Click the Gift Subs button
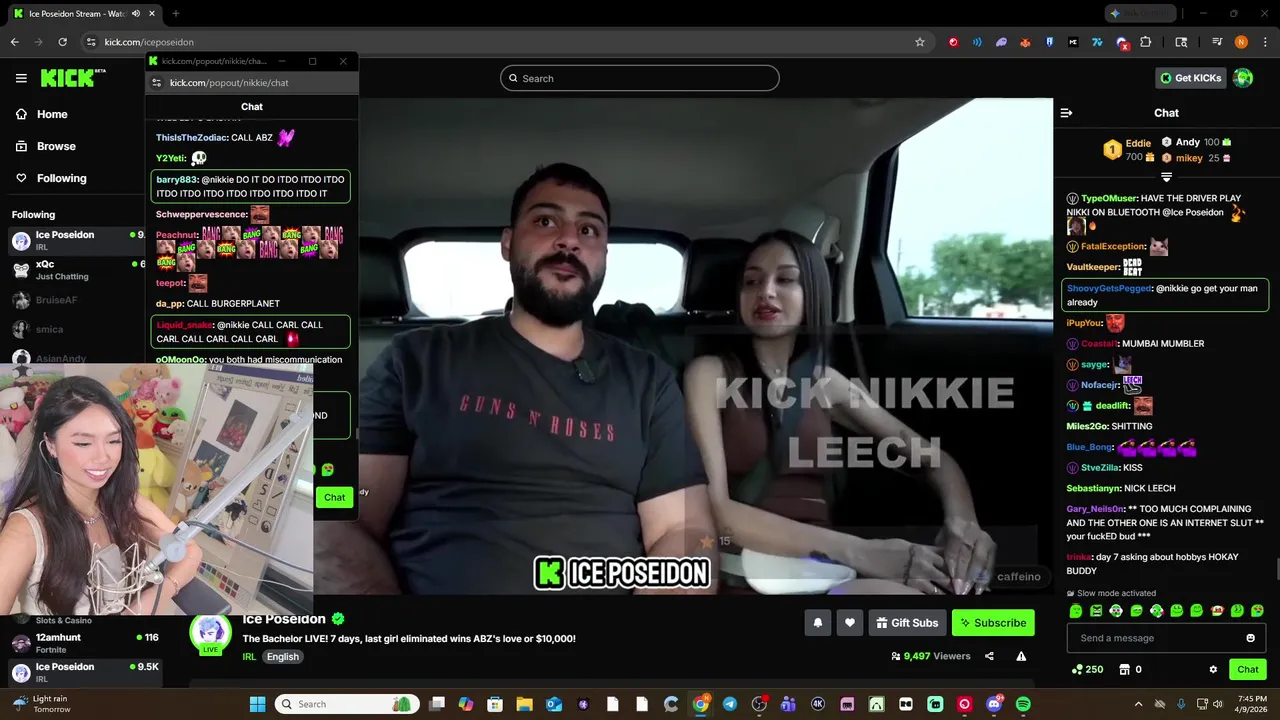 (x=906, y=623)
